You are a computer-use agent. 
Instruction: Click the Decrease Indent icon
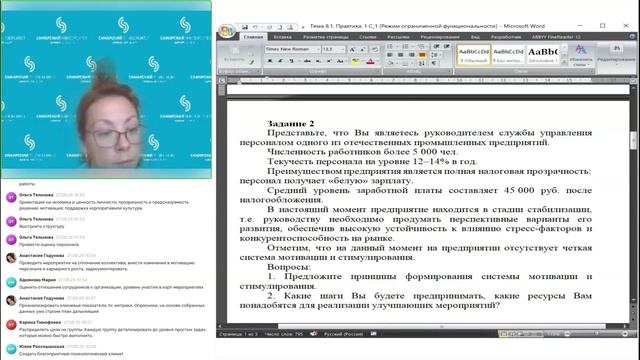click(x=436, y=47)
